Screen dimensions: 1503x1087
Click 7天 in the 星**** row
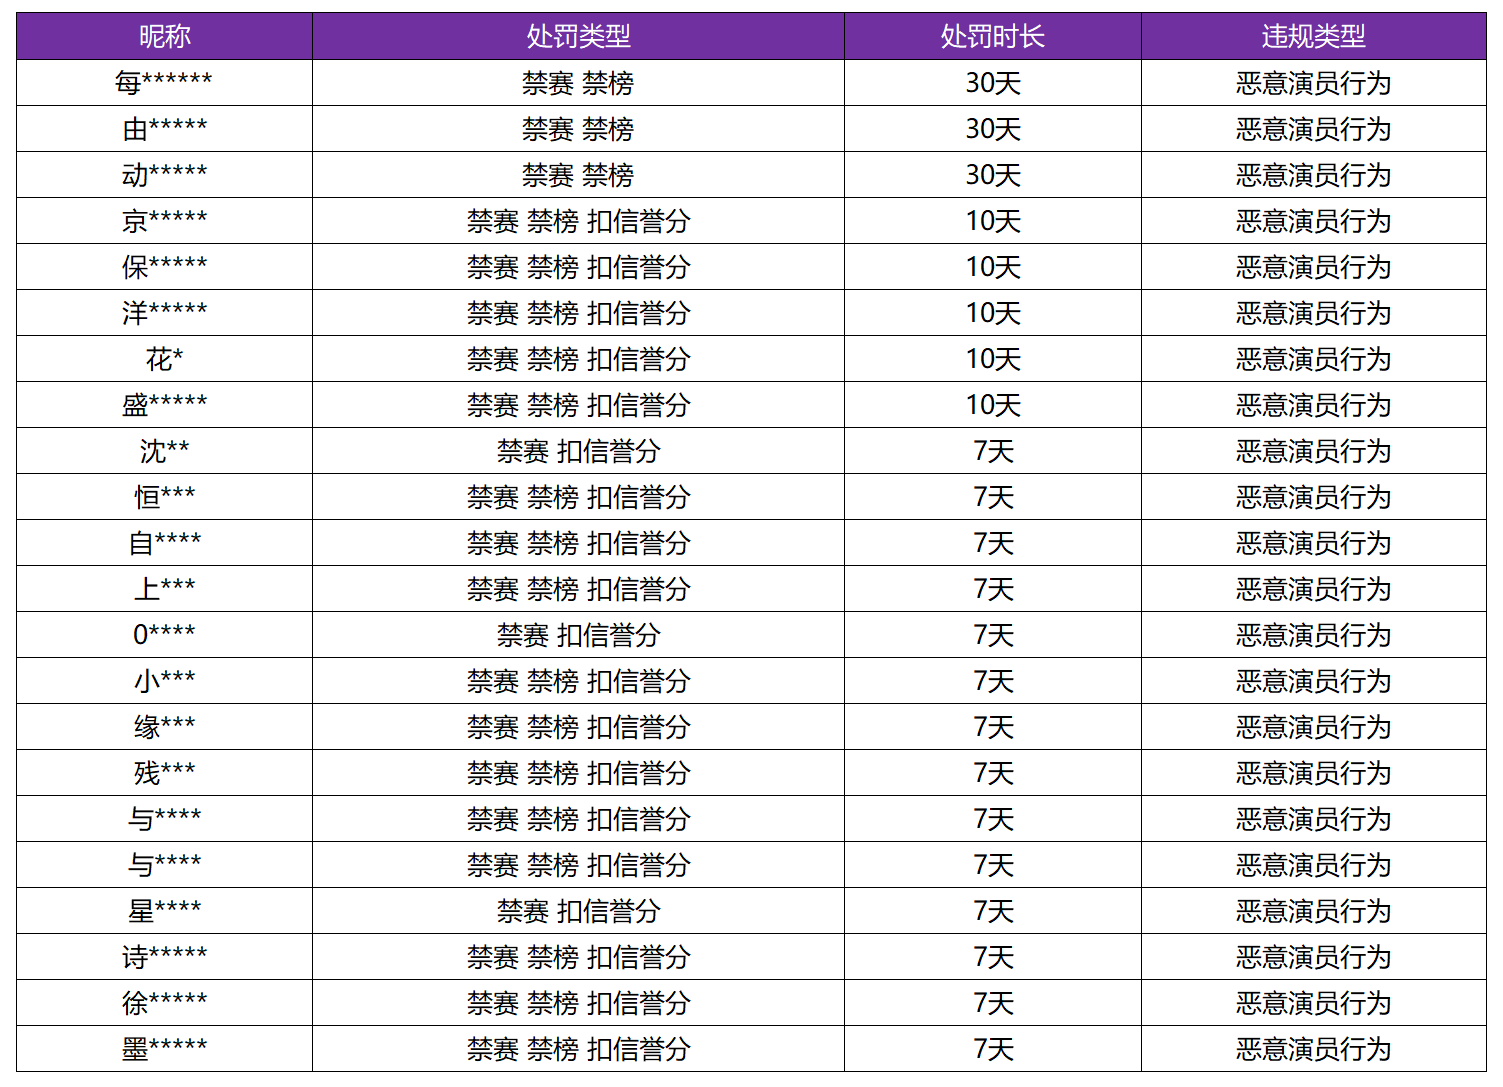coord(993,911)
